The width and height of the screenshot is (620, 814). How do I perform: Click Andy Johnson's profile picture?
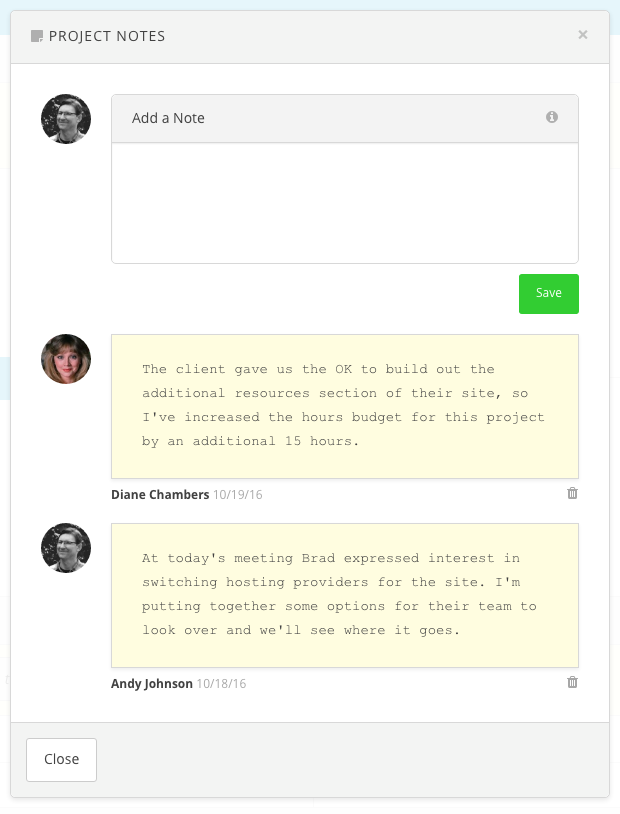point(65,548)
